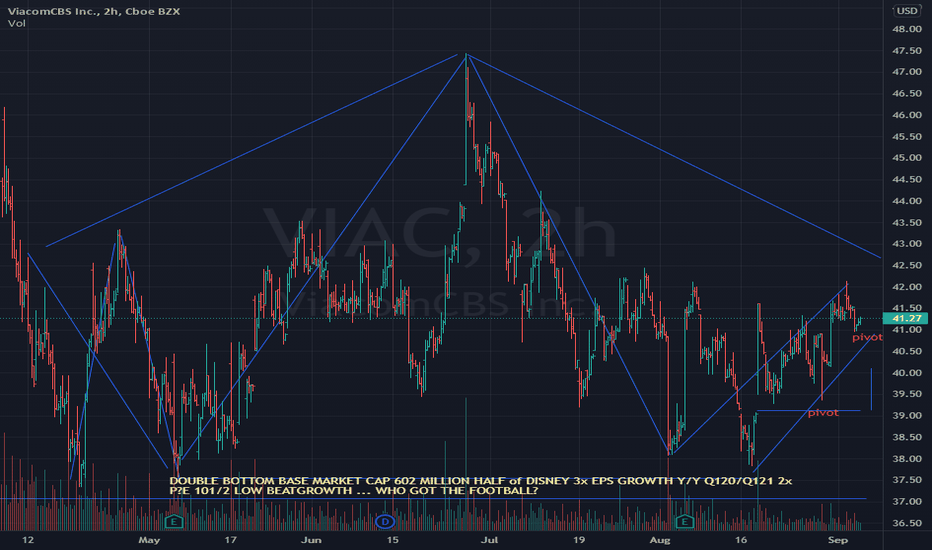This screenshot has height=550, width=932.
Task: Click the 44.00 price axis label
Action: click(907, 201)
